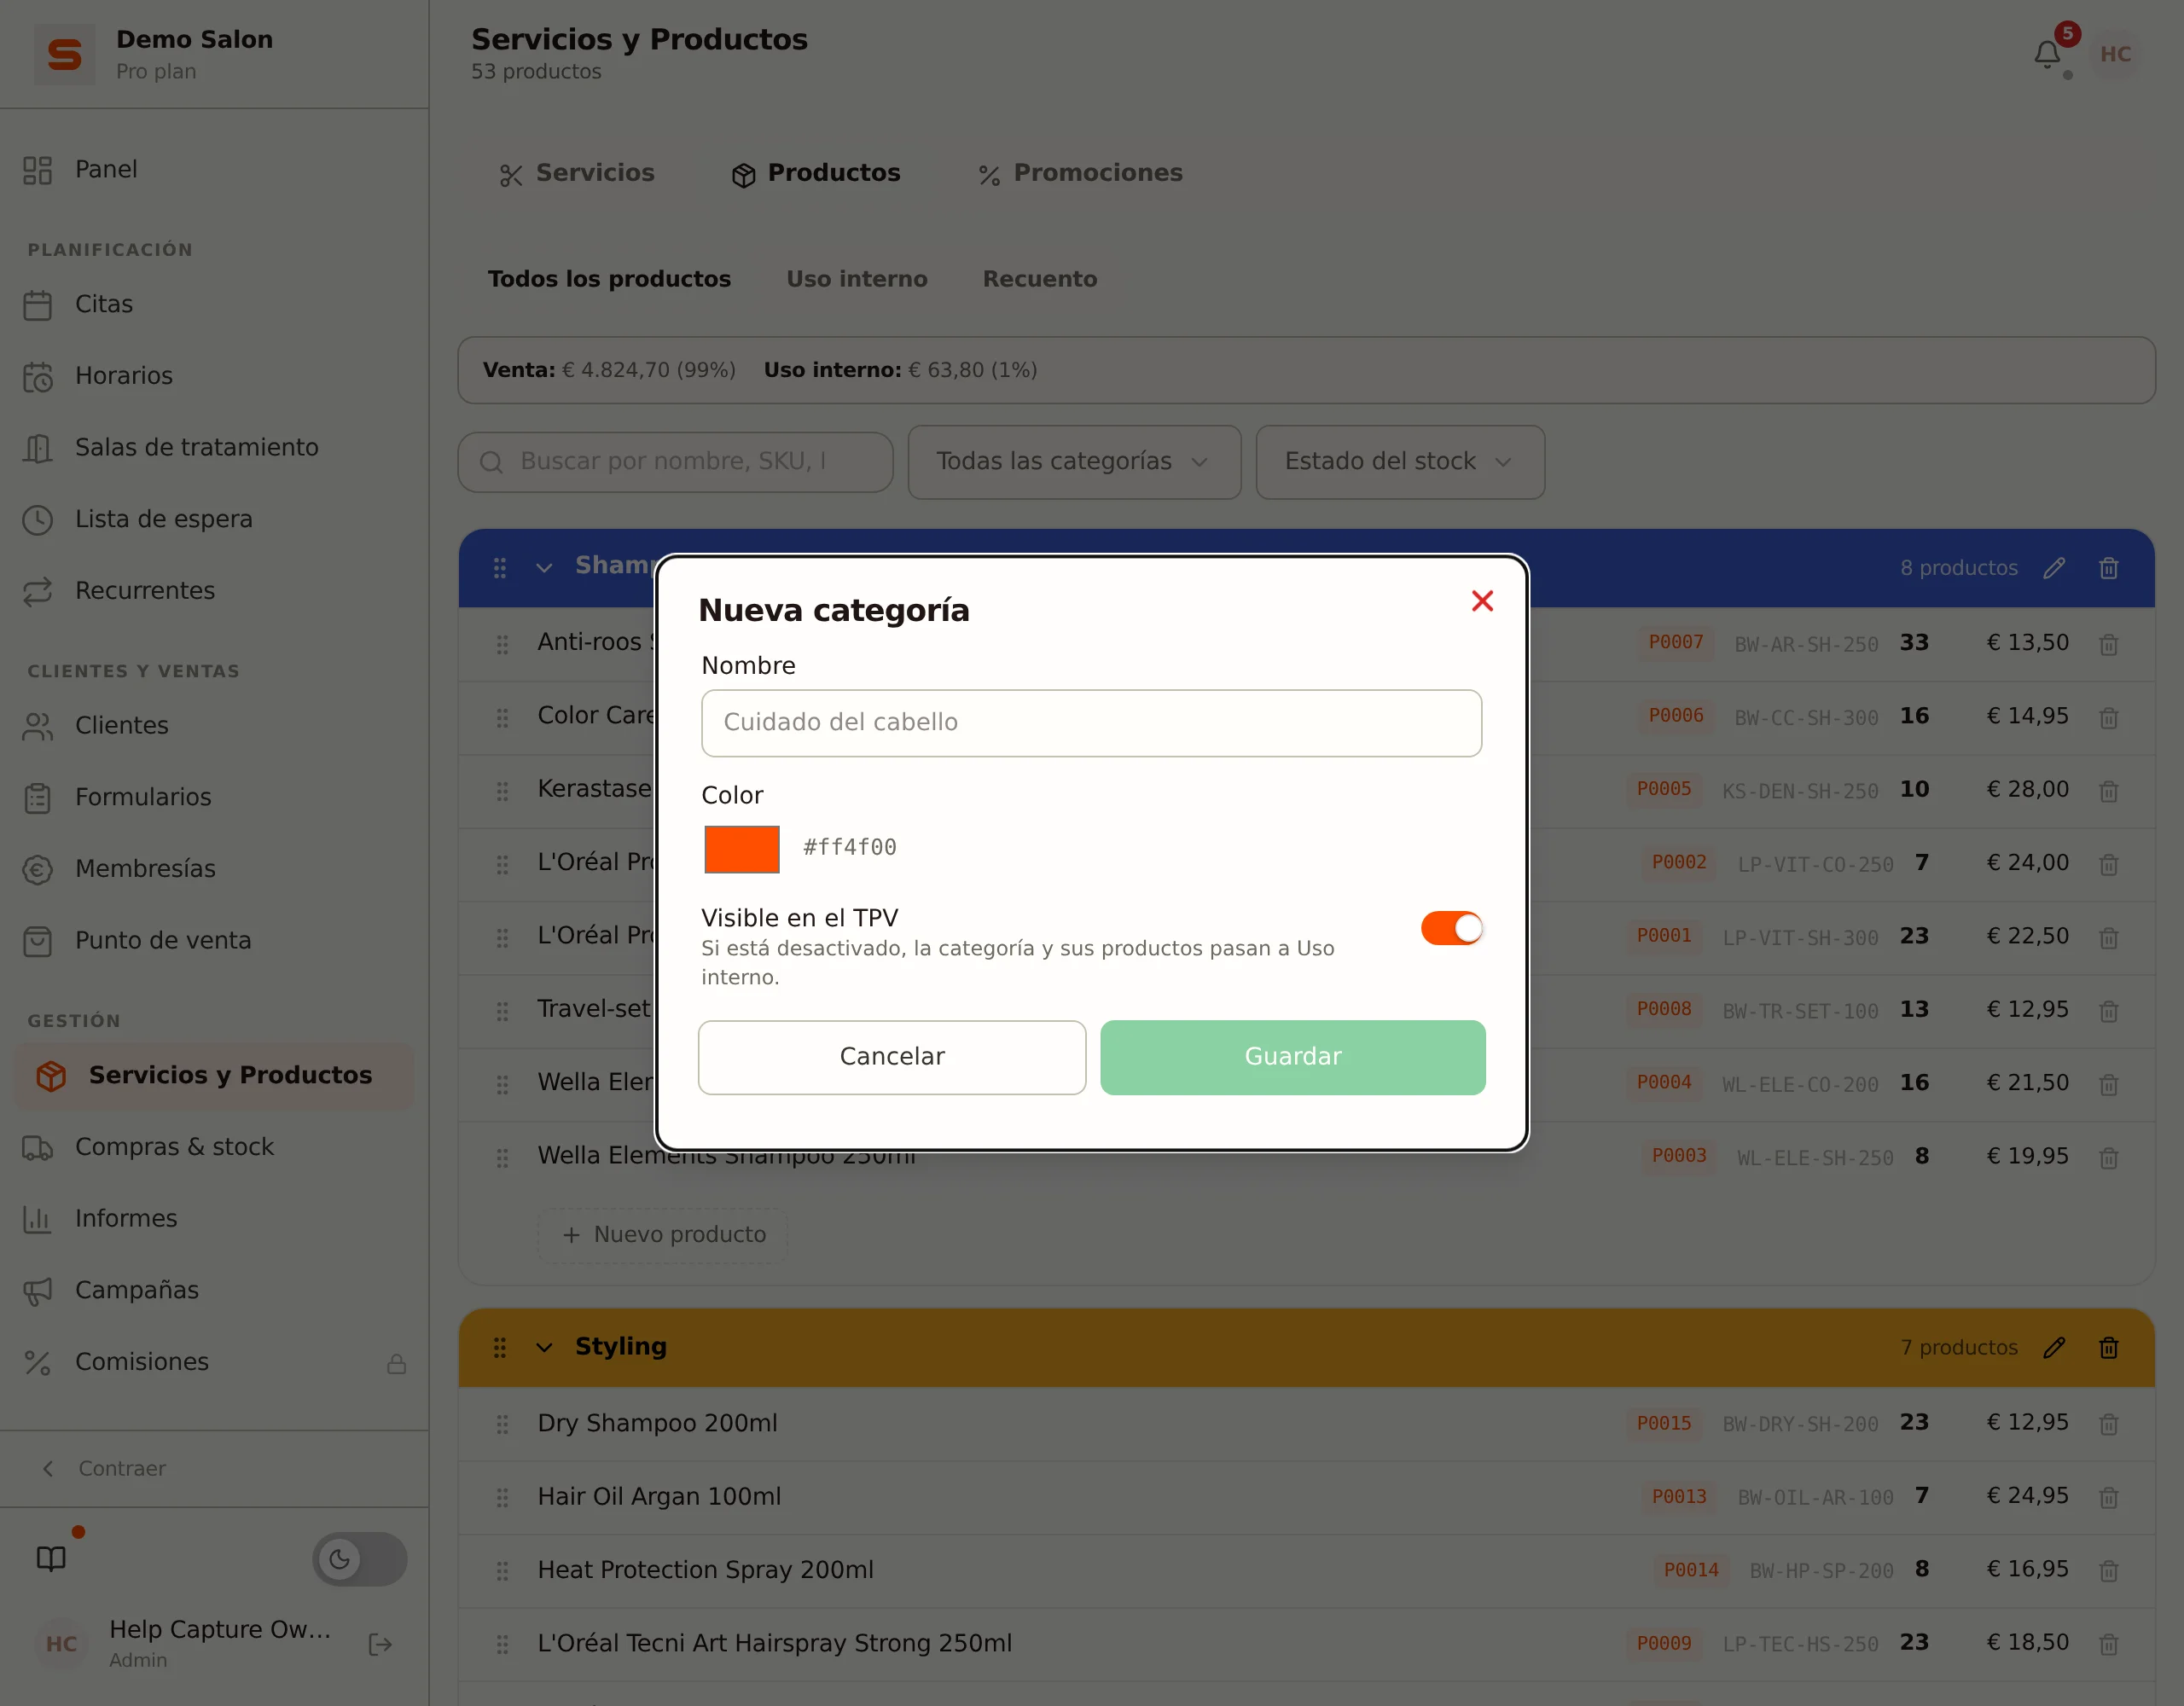Click SKU code P0015

pyautogui.click(x=1663, y=1423)
